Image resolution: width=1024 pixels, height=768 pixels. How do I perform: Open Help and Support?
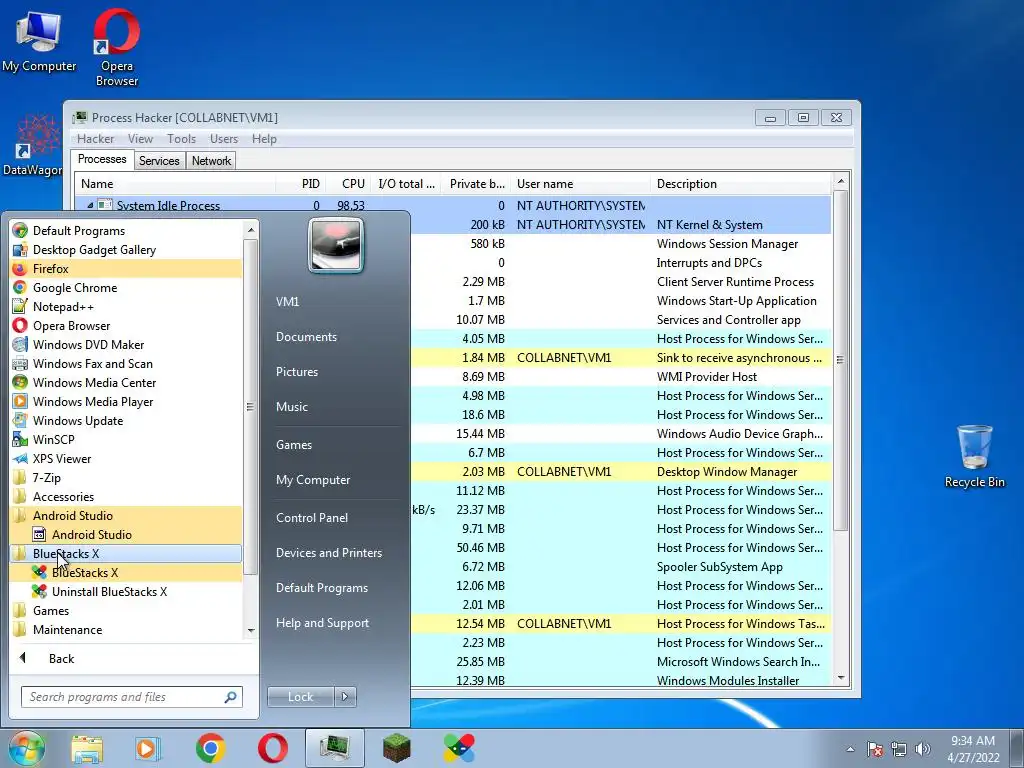pos(322,622)
